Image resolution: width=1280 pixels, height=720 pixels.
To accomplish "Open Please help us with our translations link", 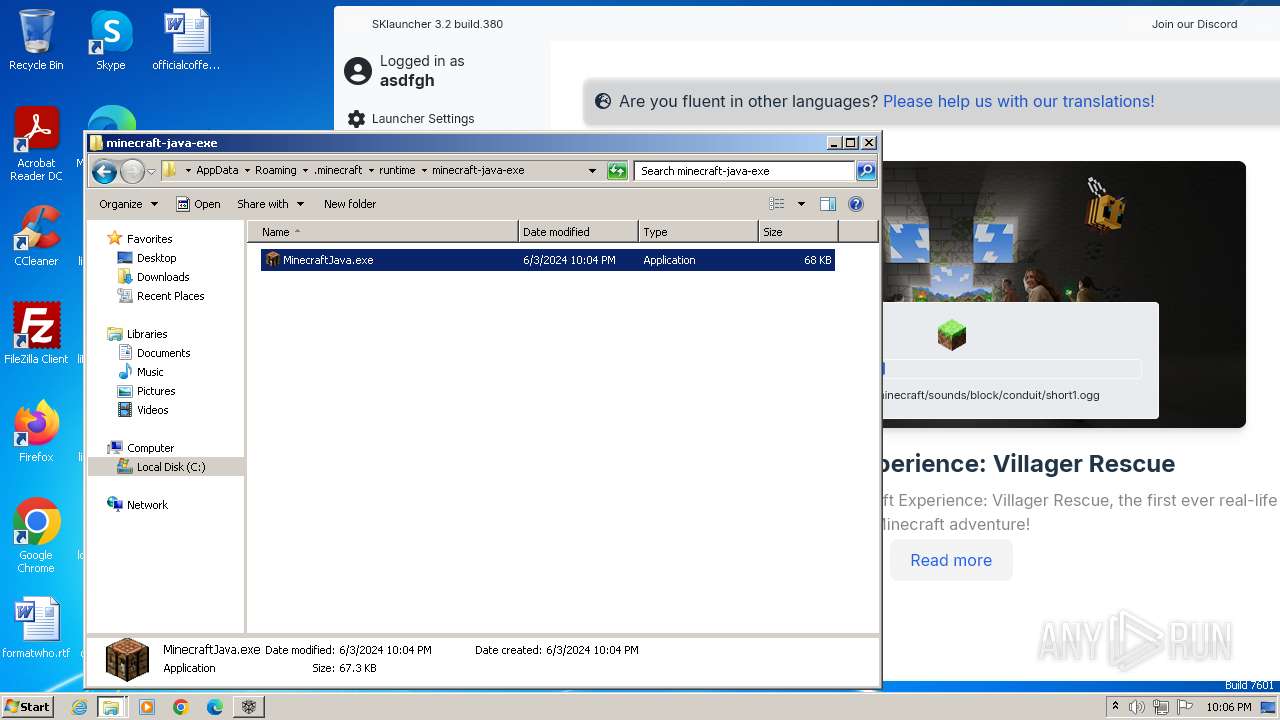I will 1018,101.
